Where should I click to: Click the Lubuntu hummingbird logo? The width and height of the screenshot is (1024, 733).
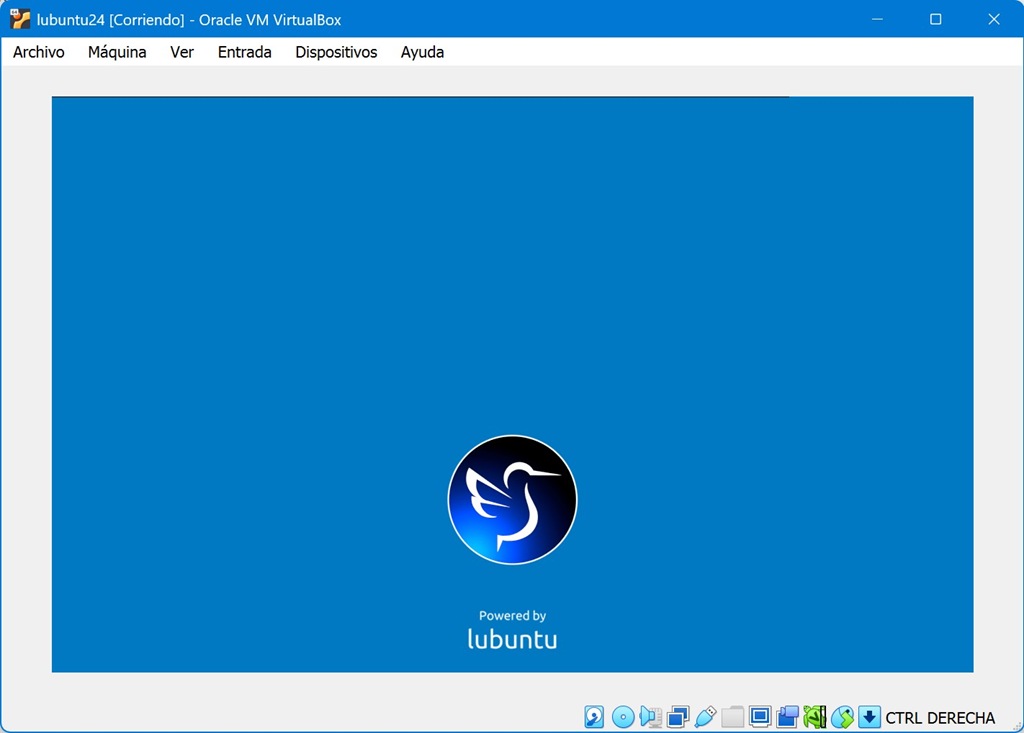[512, 500]
